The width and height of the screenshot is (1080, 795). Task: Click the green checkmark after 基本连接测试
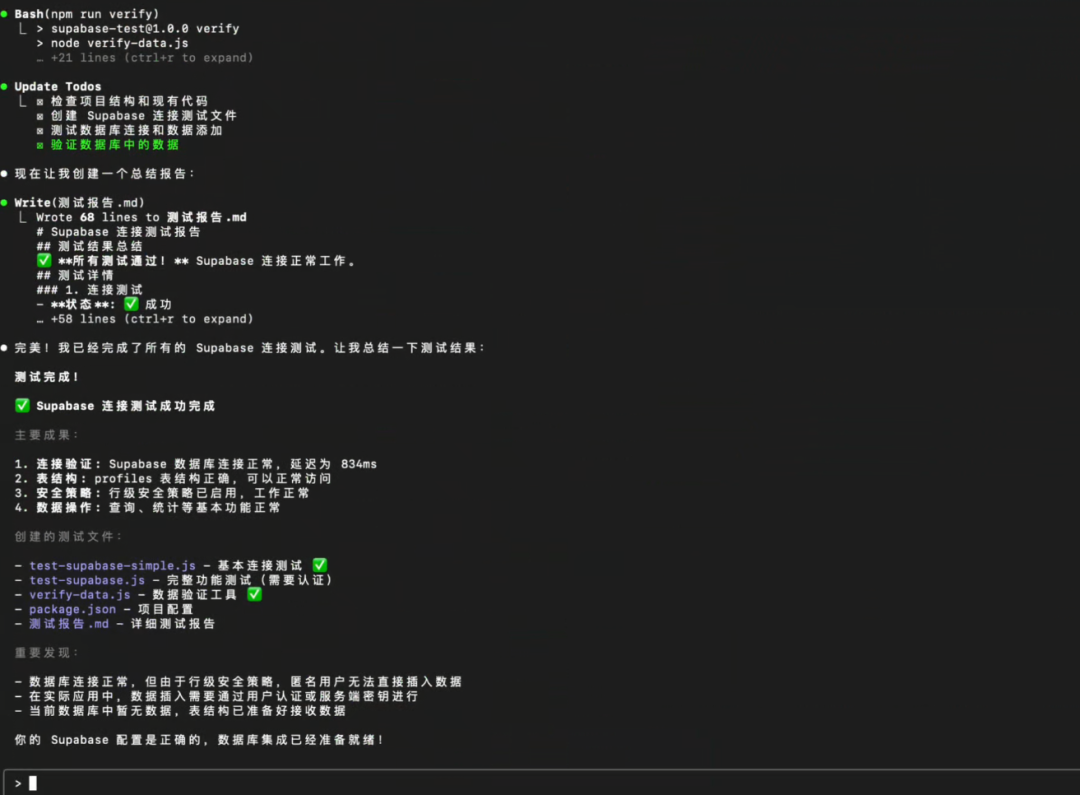click(x=320, y=565)
